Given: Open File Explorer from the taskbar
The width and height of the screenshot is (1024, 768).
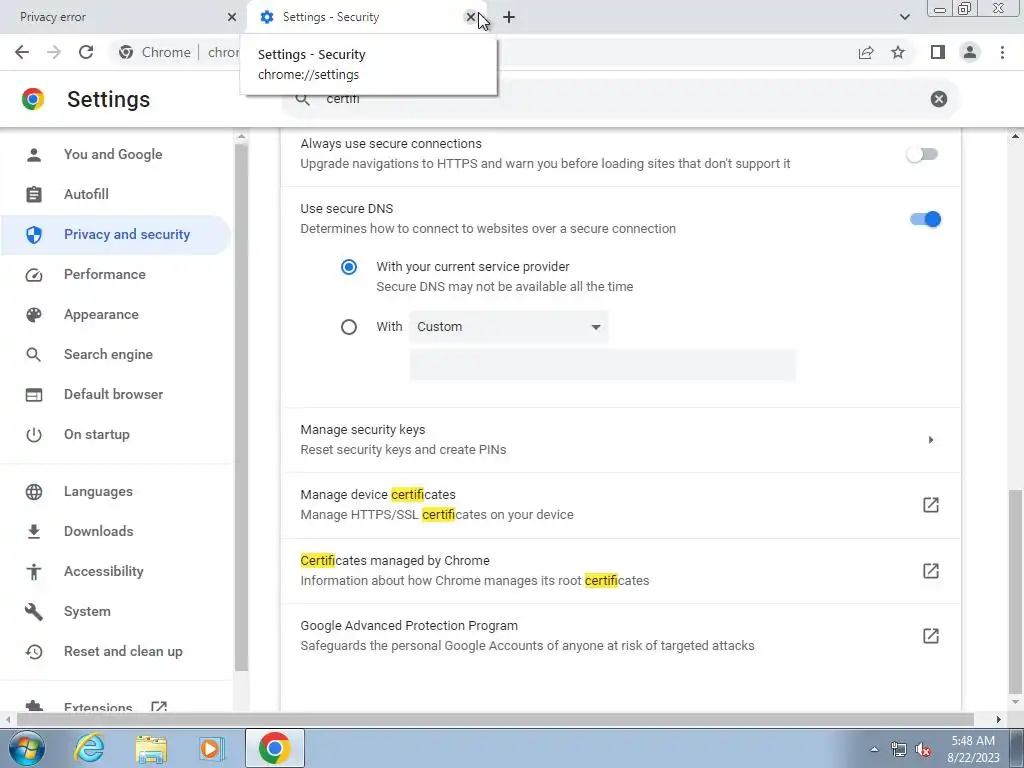Looking at the screenshot, I should coord(151,748).
